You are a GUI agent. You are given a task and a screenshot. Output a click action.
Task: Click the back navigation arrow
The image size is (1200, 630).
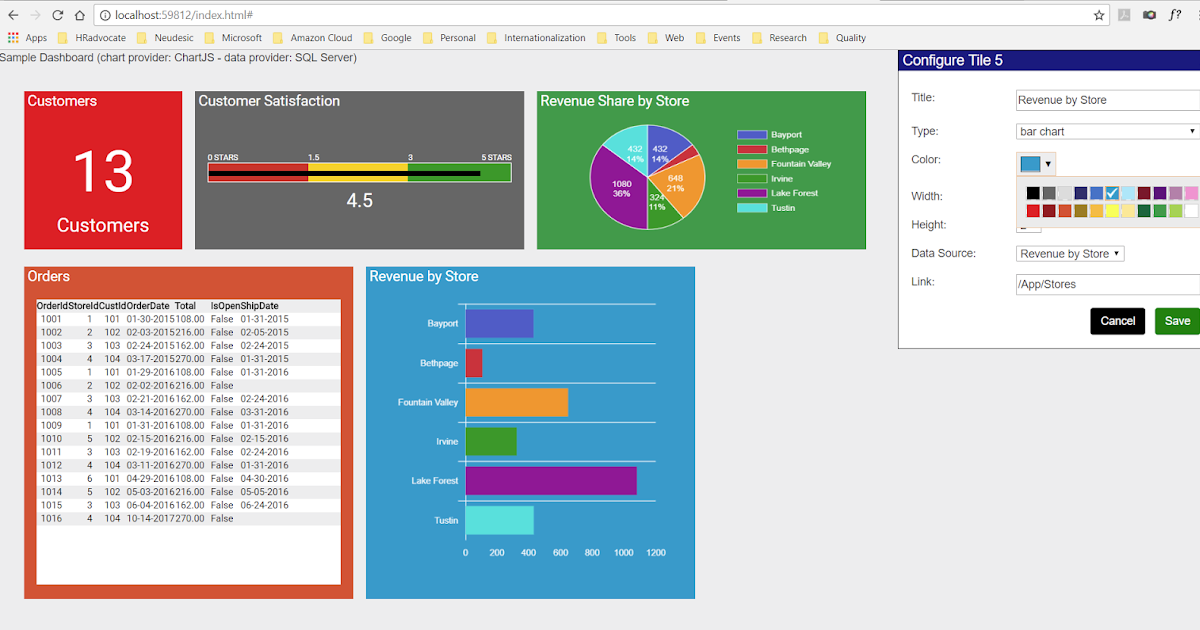coord(13,15)
